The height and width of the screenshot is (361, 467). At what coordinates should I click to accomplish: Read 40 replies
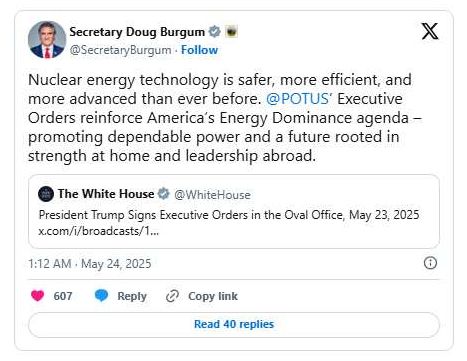coord(234,324)
